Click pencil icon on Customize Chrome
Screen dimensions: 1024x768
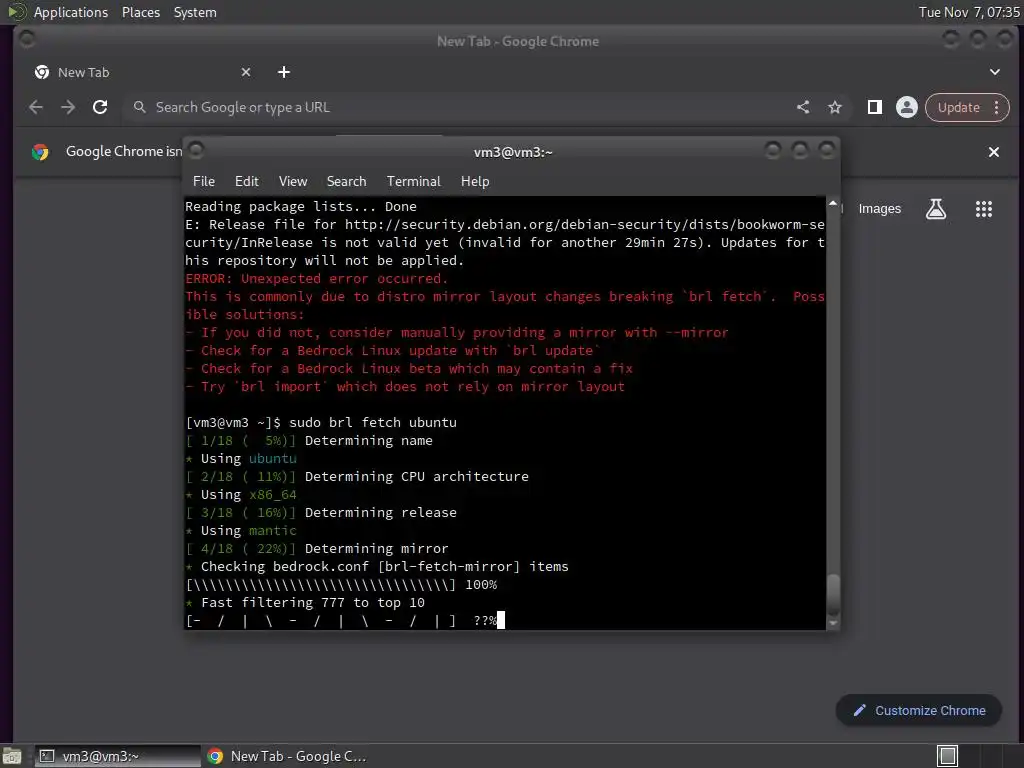(859, 710)
